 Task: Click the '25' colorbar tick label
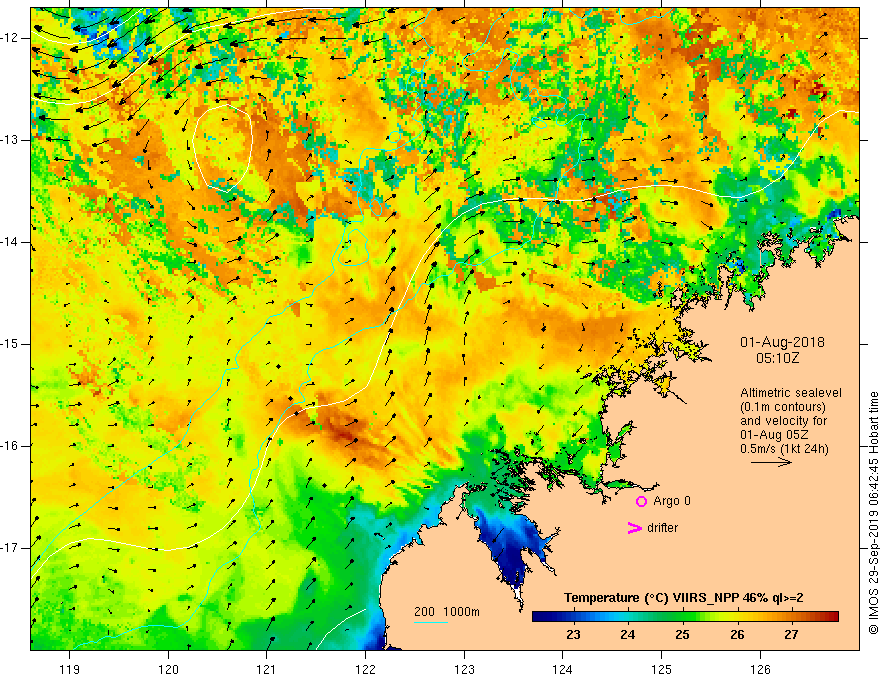click(x=682, y=635)
